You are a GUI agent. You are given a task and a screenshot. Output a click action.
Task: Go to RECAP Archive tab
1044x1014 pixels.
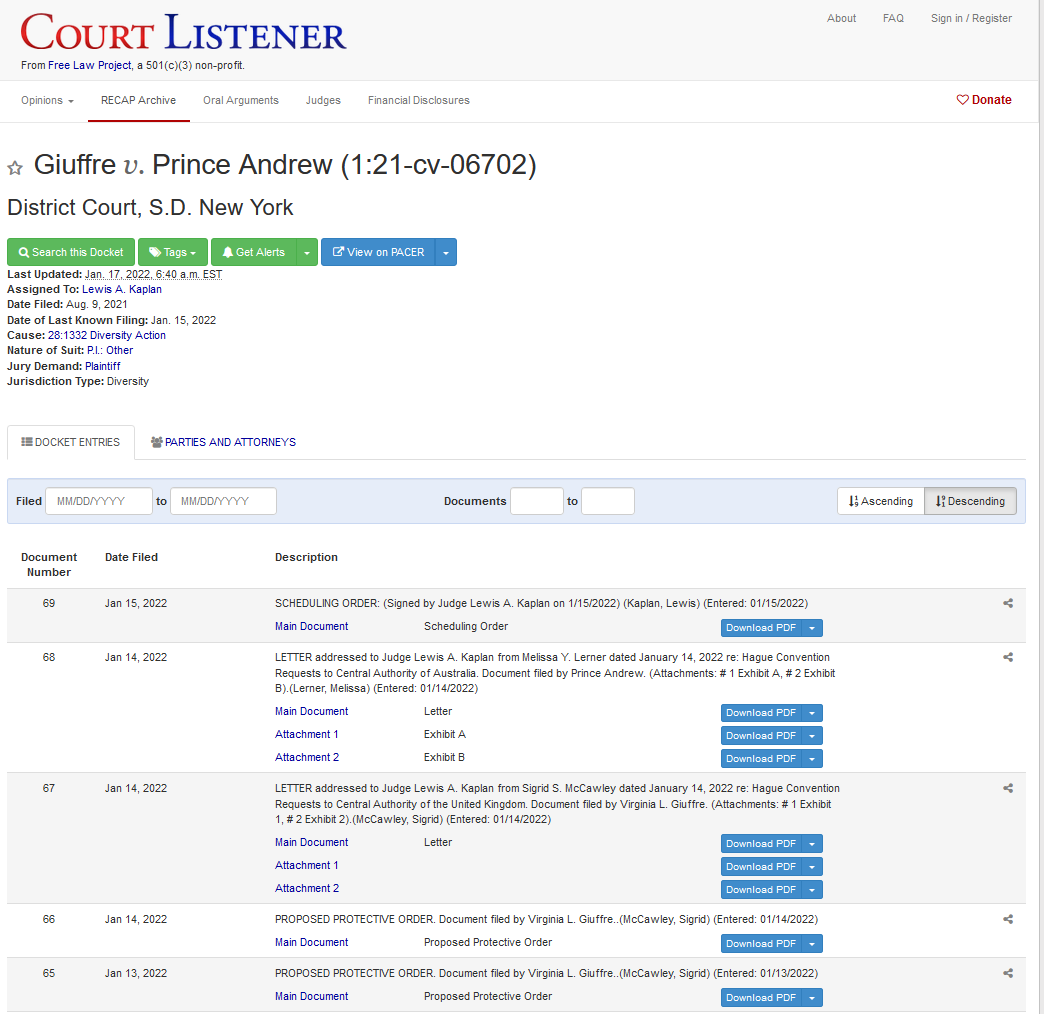(138, 101)
